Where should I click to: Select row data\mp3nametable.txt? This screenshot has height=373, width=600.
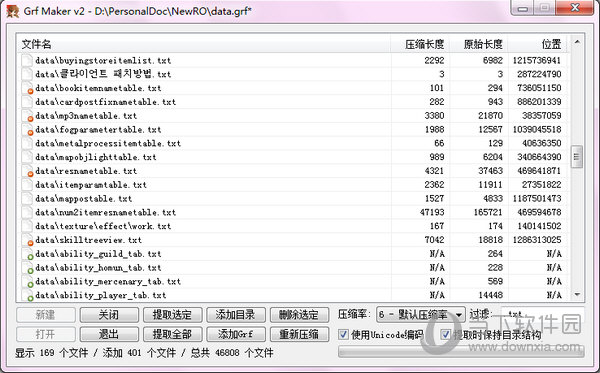tap(293, 116)
